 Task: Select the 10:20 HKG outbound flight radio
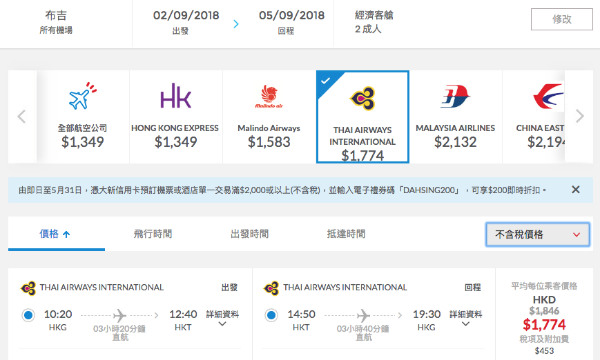pos(28,315)
